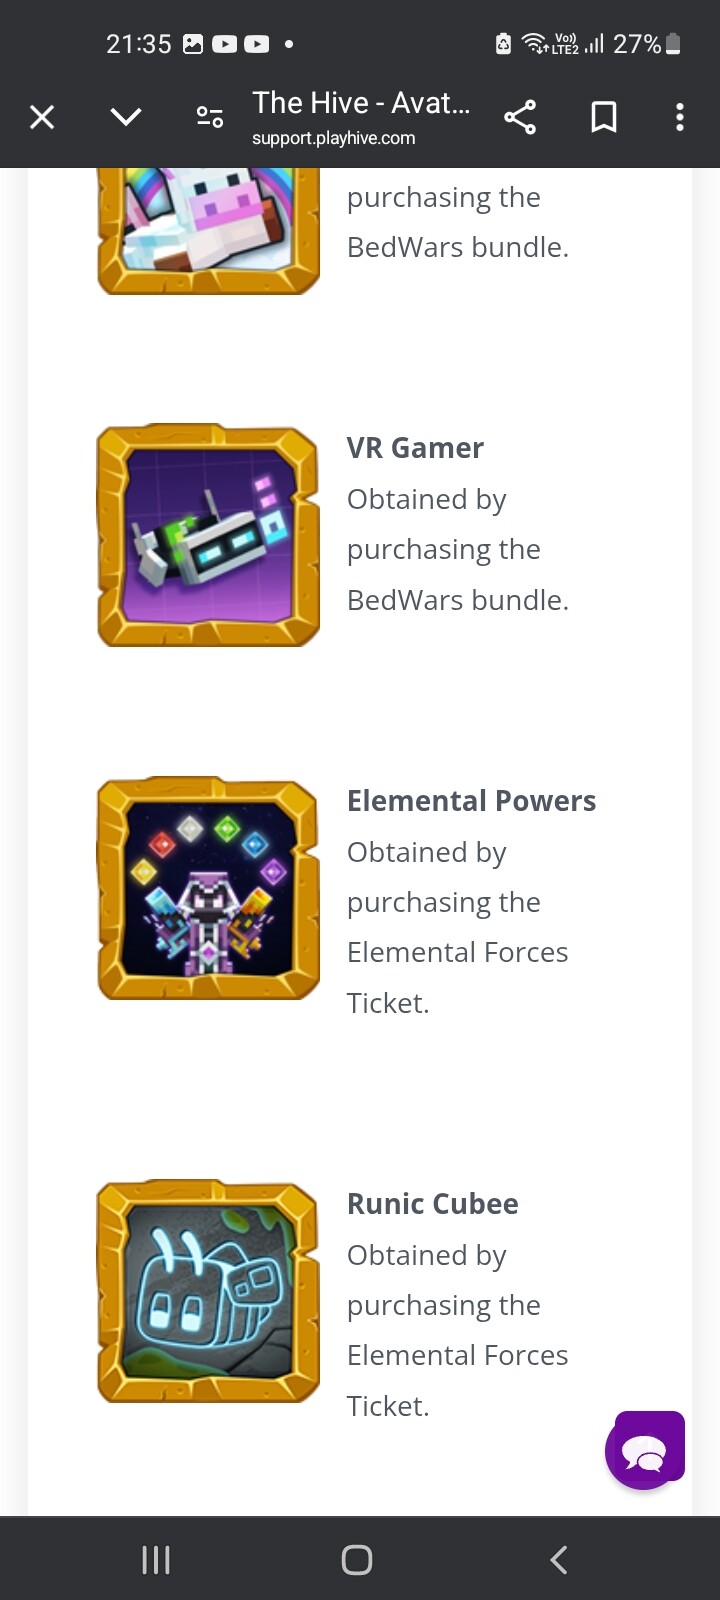Close the browser tab with X icon
Viewport: 720px width, 1600px height.
click(42, 118)
